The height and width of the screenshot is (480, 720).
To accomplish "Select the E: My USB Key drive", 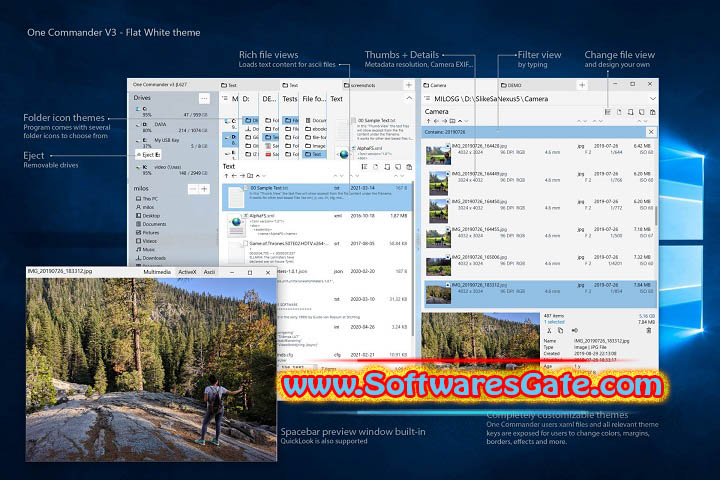I will (172, 143).
